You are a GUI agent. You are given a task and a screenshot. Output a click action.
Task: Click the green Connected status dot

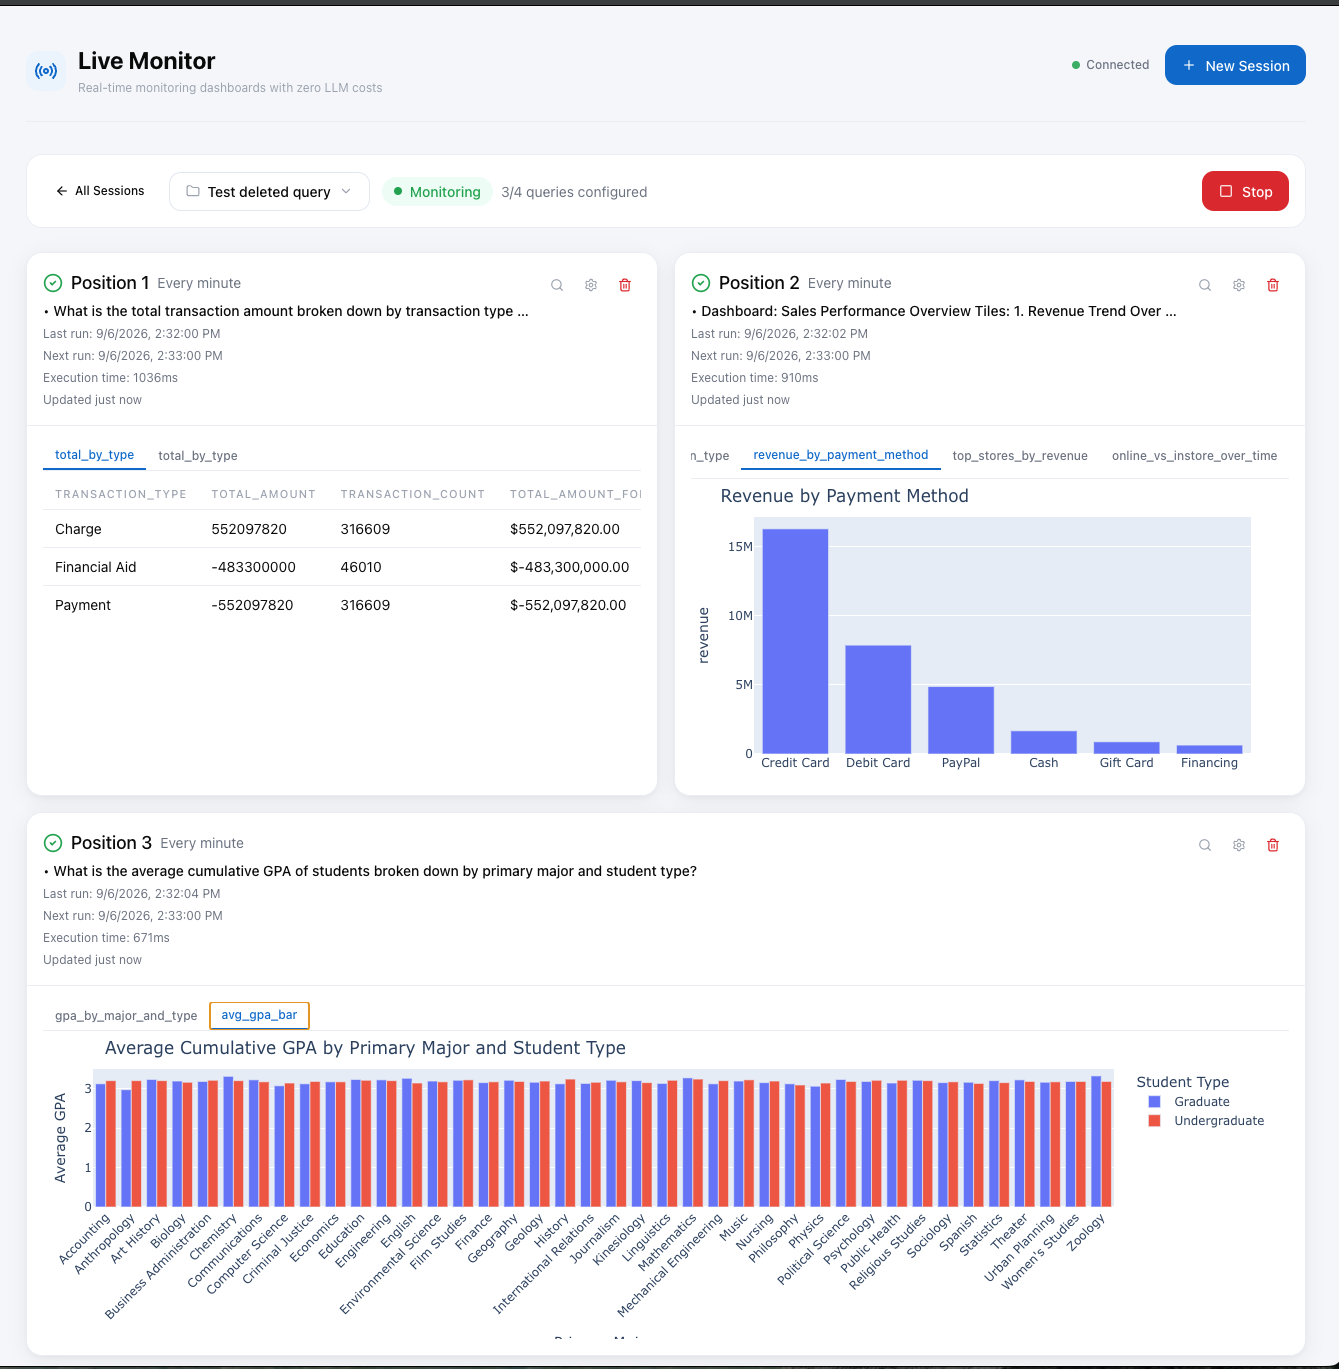[x=1076, y=65]
